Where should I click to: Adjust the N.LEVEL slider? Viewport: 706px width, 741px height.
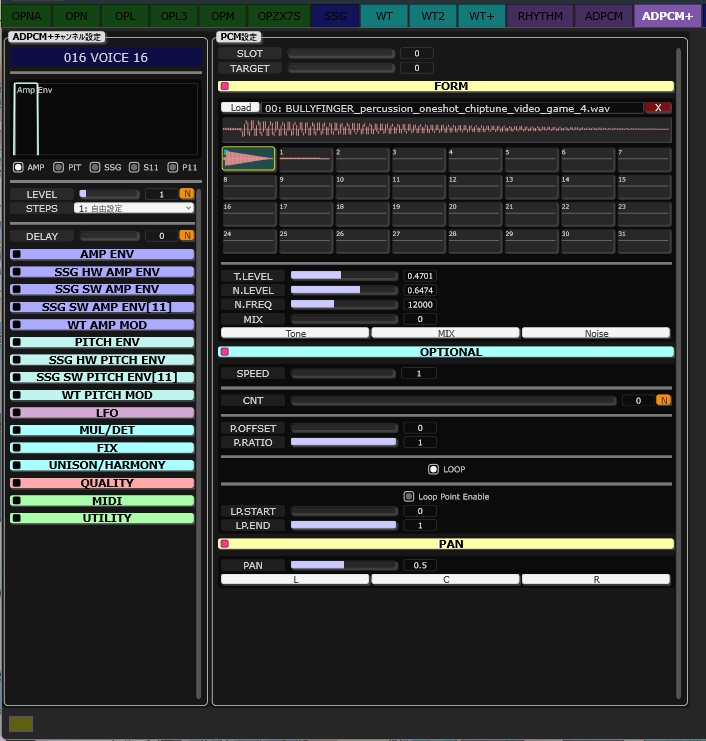(x=344, y=290)
